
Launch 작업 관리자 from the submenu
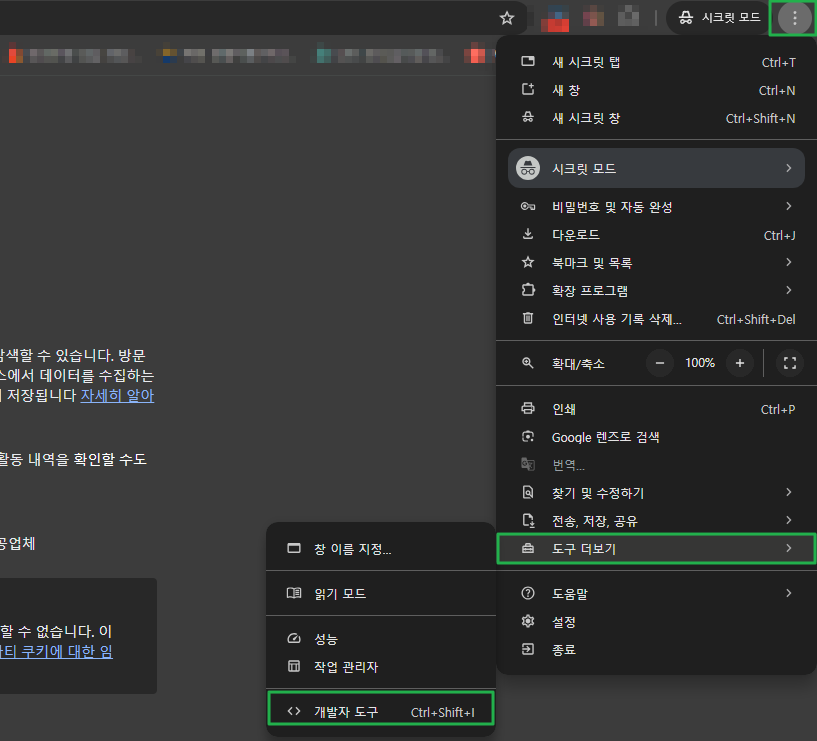pos(380,665)
